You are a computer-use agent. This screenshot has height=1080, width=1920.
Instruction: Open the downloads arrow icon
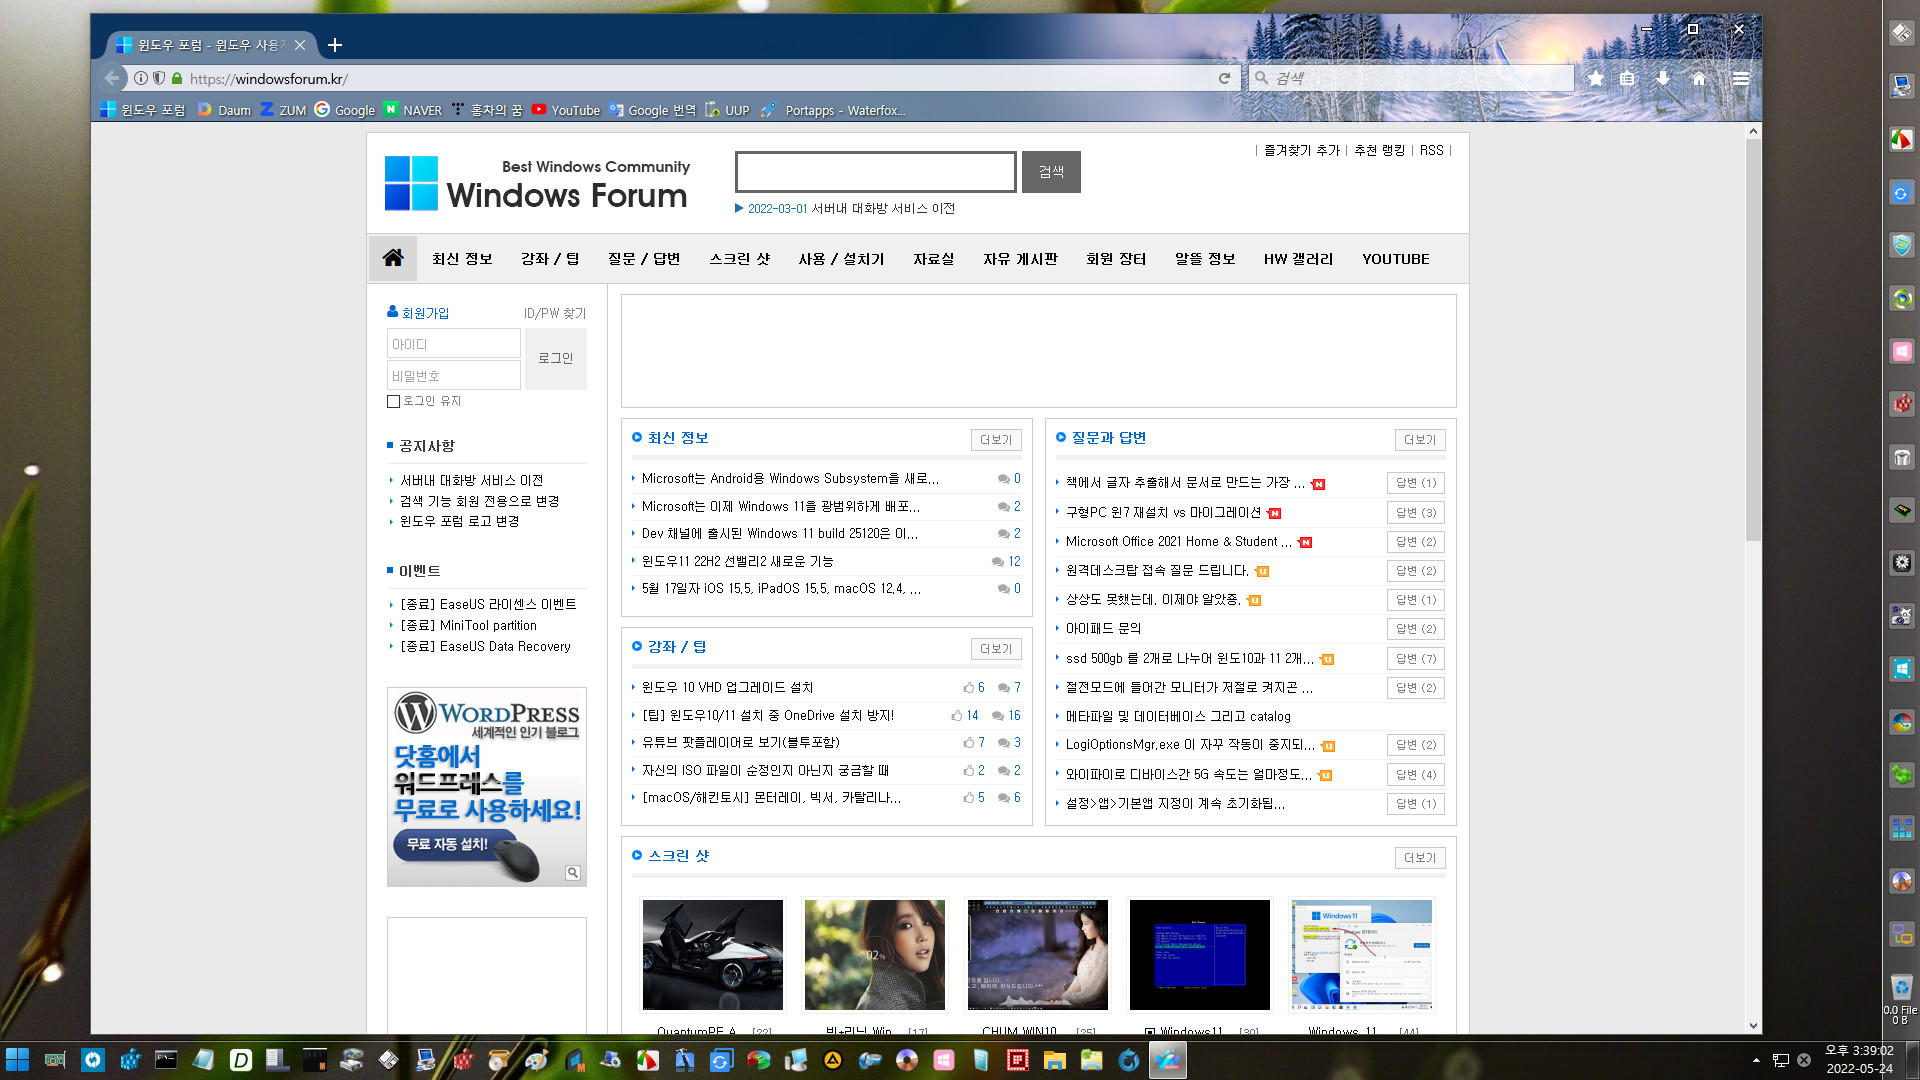[1663, 78]
